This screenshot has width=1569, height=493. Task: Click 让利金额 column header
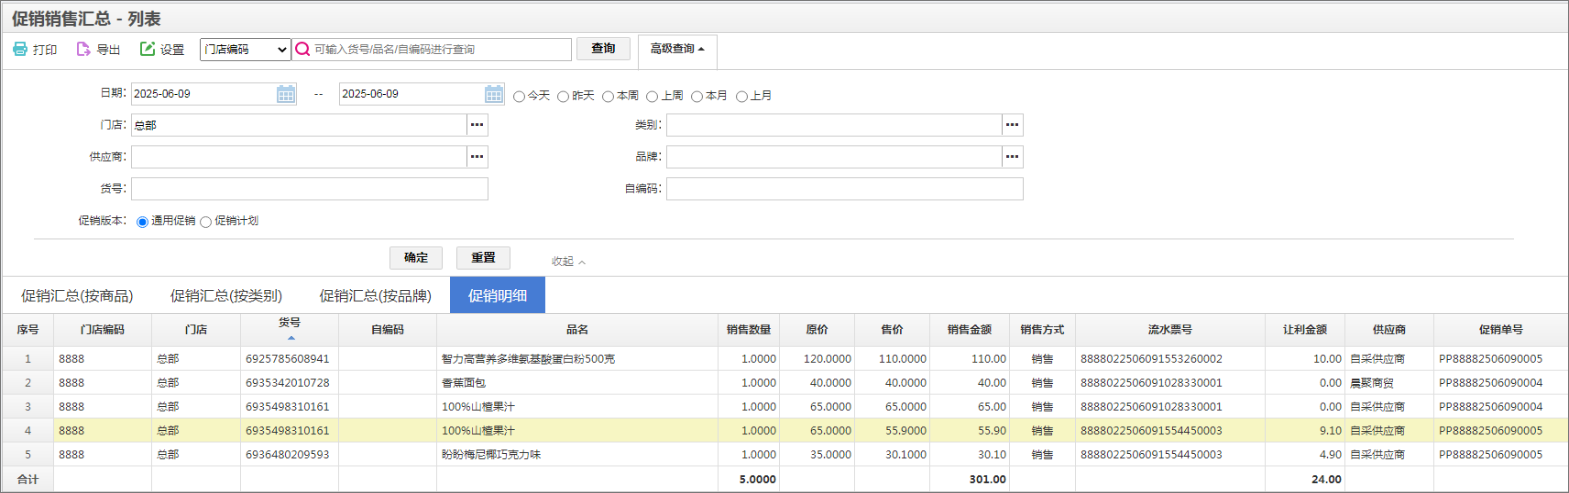click(1304, 330)
